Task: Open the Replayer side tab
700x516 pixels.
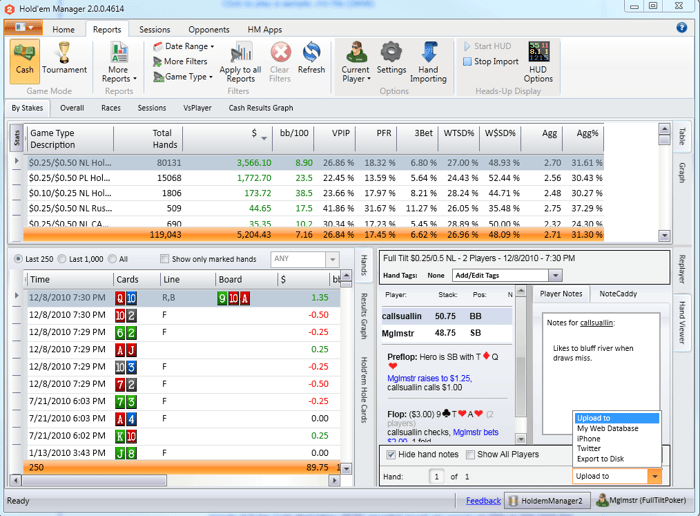Action: [x=682, y=269]
